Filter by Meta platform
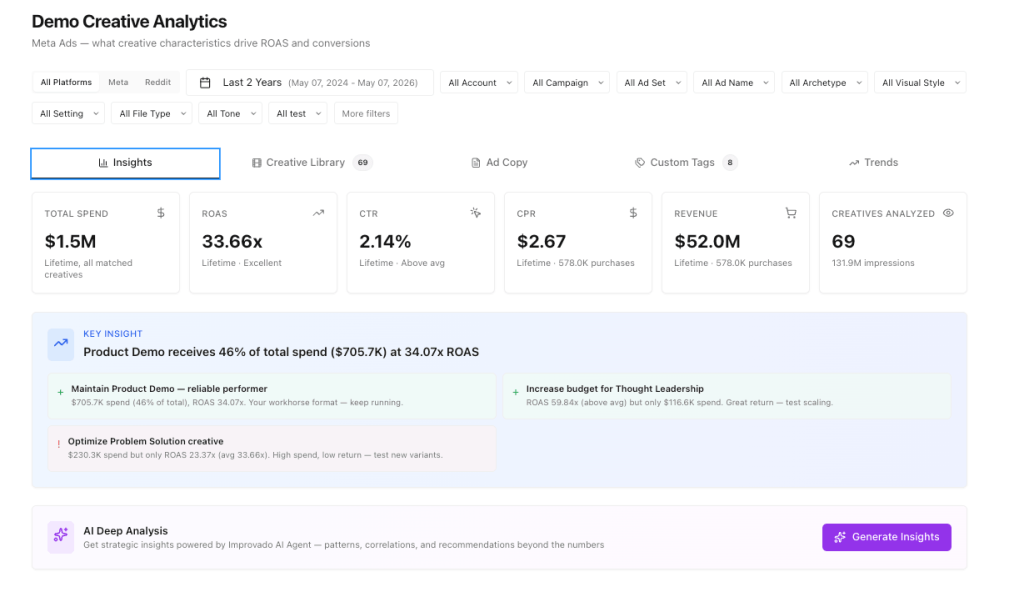 pos(118,82)
